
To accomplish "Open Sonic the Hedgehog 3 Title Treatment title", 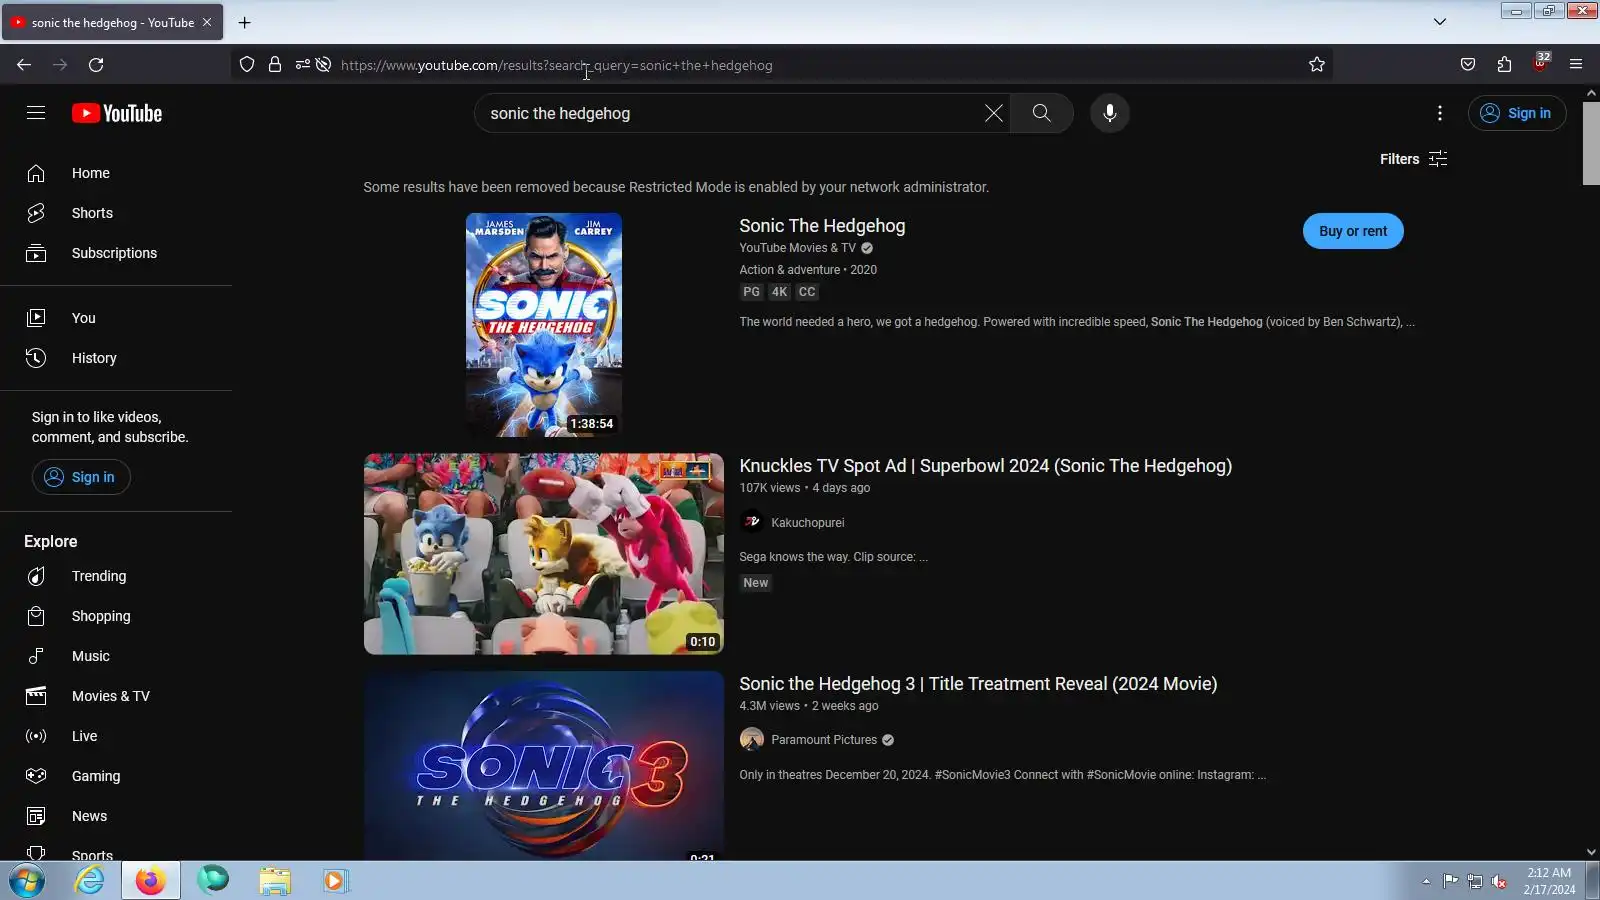I will pos(978,684).
